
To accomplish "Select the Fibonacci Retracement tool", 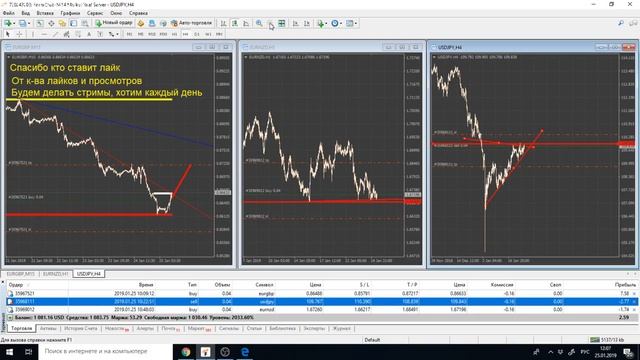I will tap(78, 34).
